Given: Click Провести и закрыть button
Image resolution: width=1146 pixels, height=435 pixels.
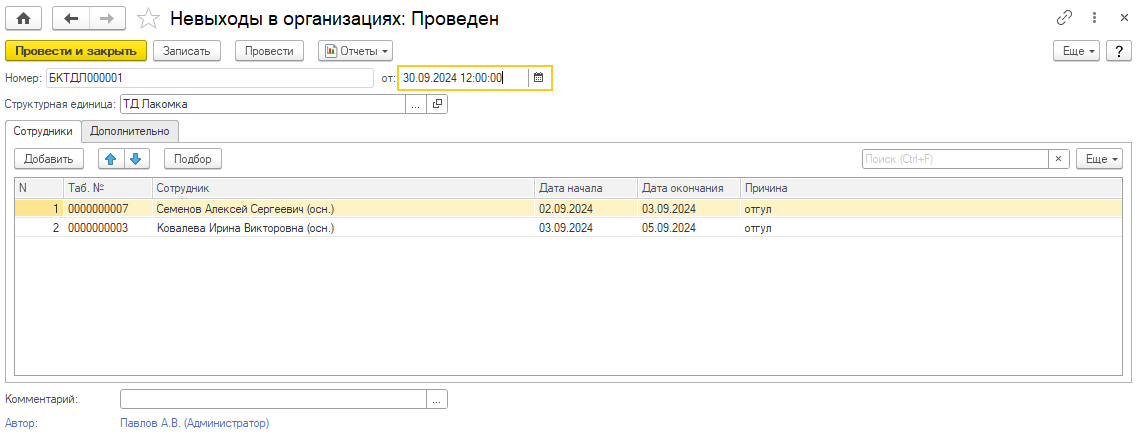Looking at the screenshot, I should pos(76,50).
